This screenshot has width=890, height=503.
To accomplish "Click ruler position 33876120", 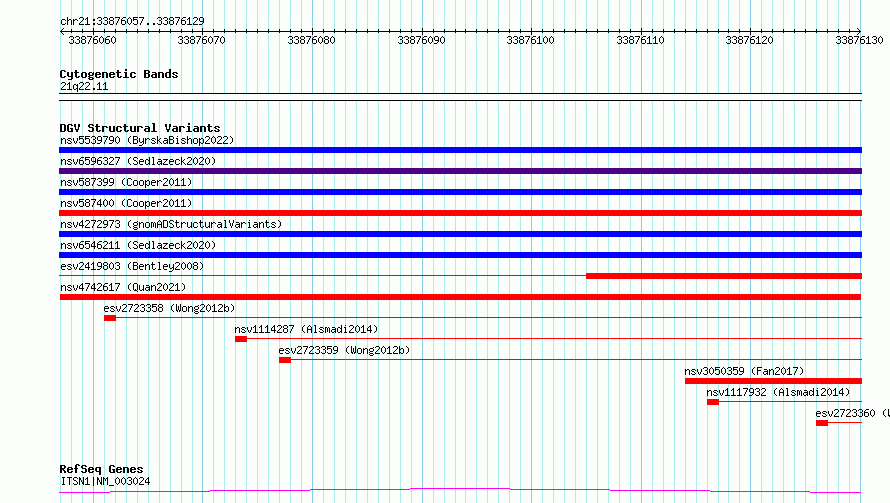I will (x=749, y=40).
